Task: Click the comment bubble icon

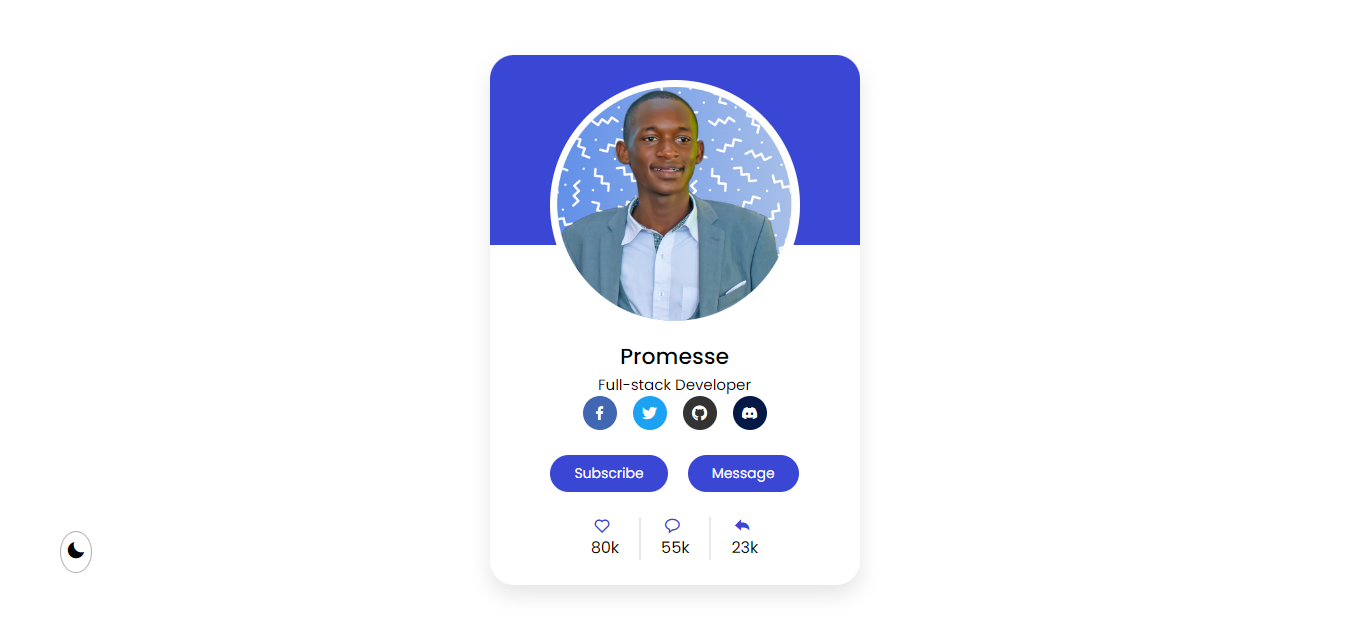Action: click(x=672, y=526)
